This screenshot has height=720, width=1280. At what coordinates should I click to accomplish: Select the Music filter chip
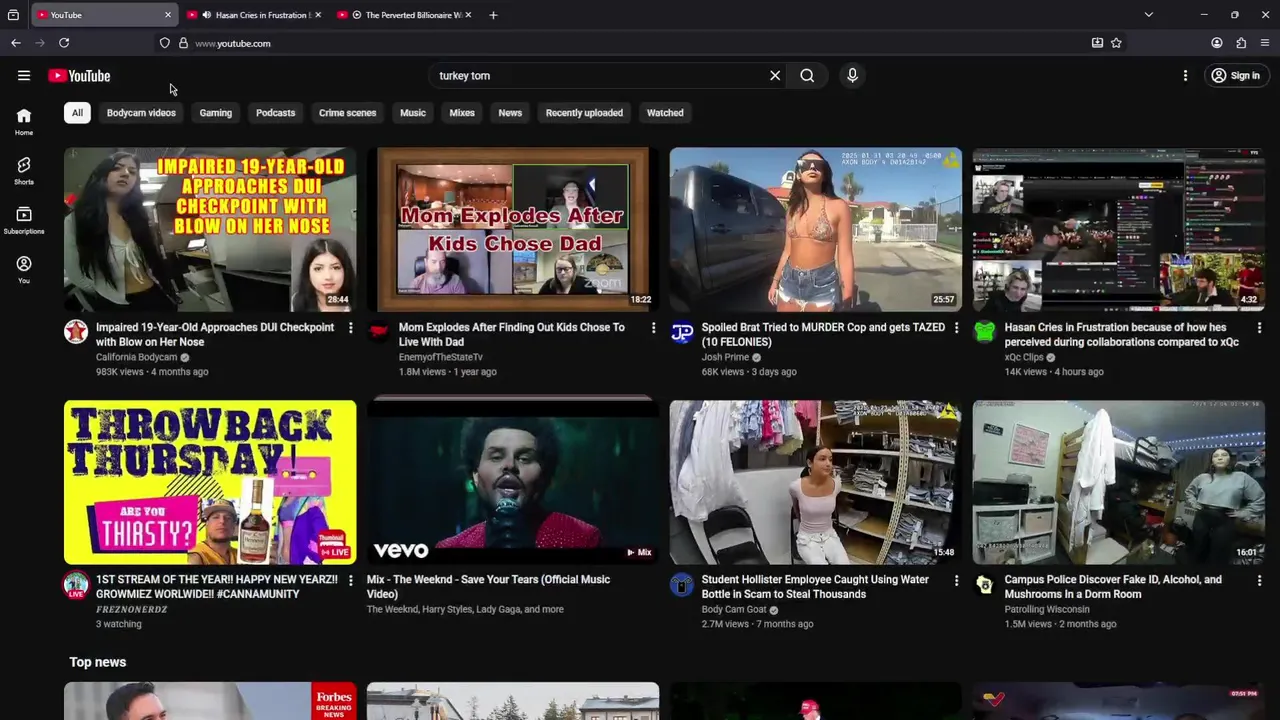tap(413, 113)
